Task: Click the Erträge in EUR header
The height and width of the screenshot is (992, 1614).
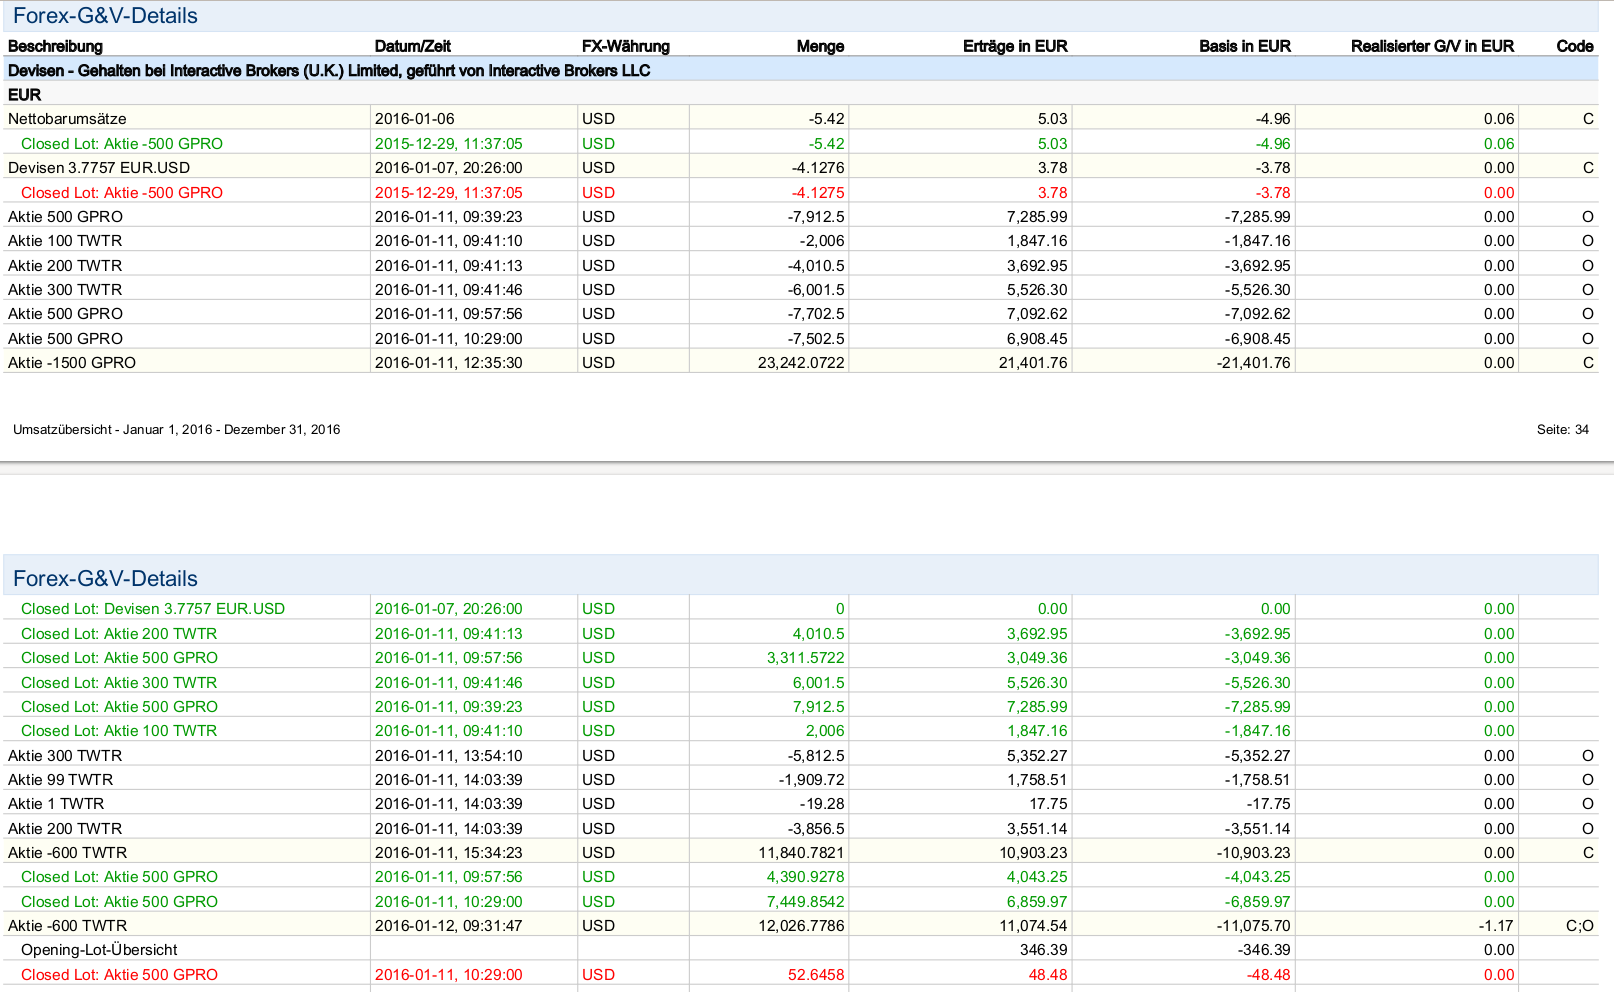Action: (1014, 46)
